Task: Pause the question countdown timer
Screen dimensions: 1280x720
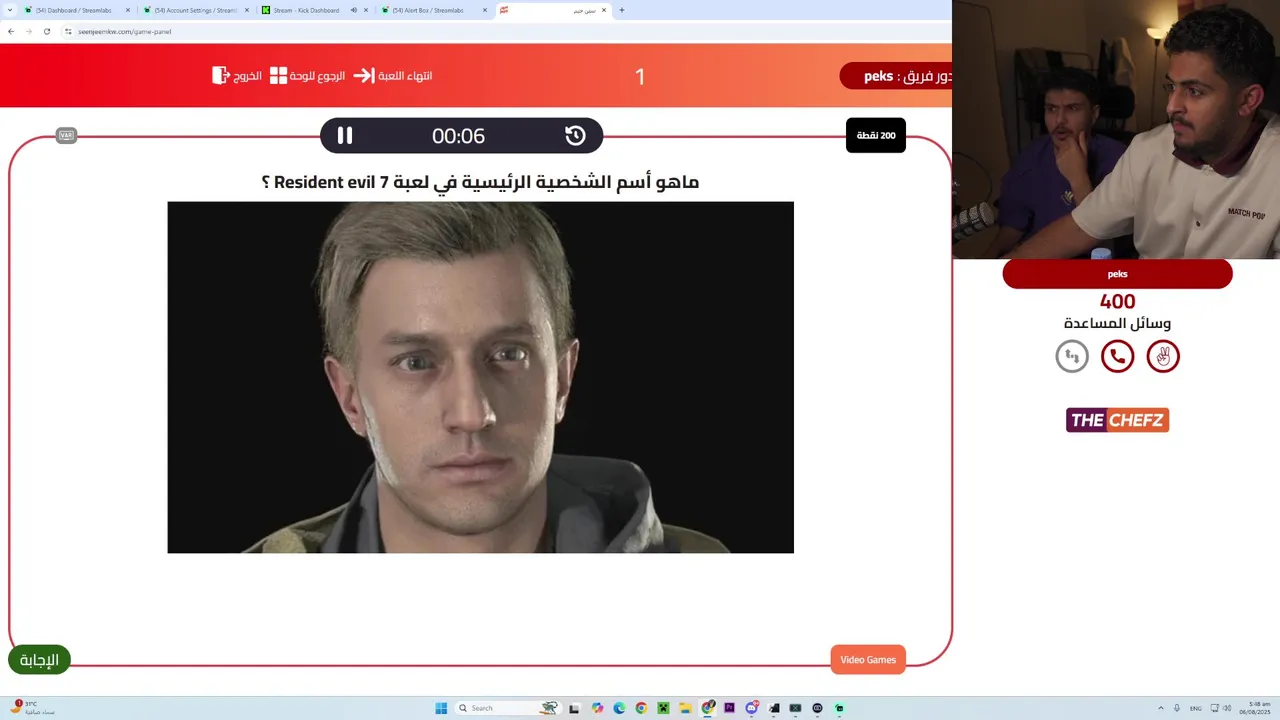Action: (x=345, y=136)
